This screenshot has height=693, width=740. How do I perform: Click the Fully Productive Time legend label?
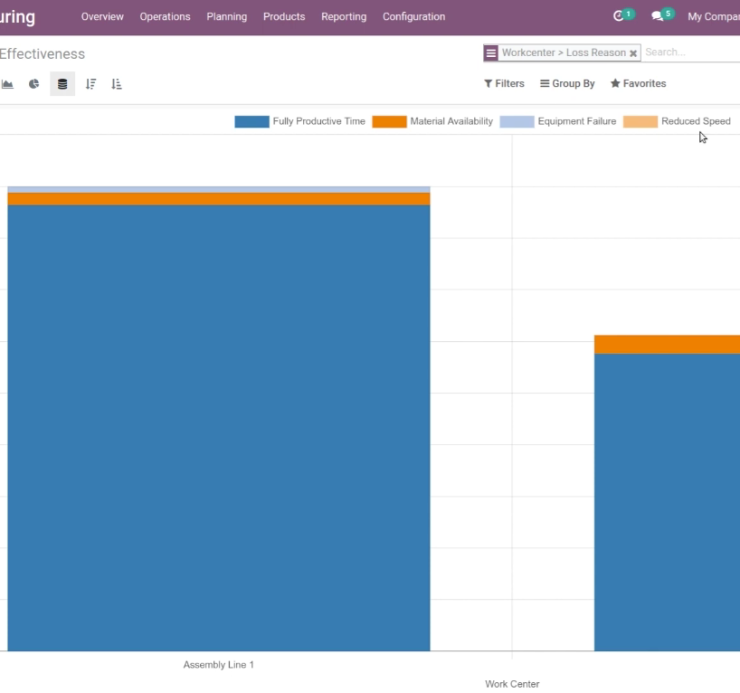point(319,121)
